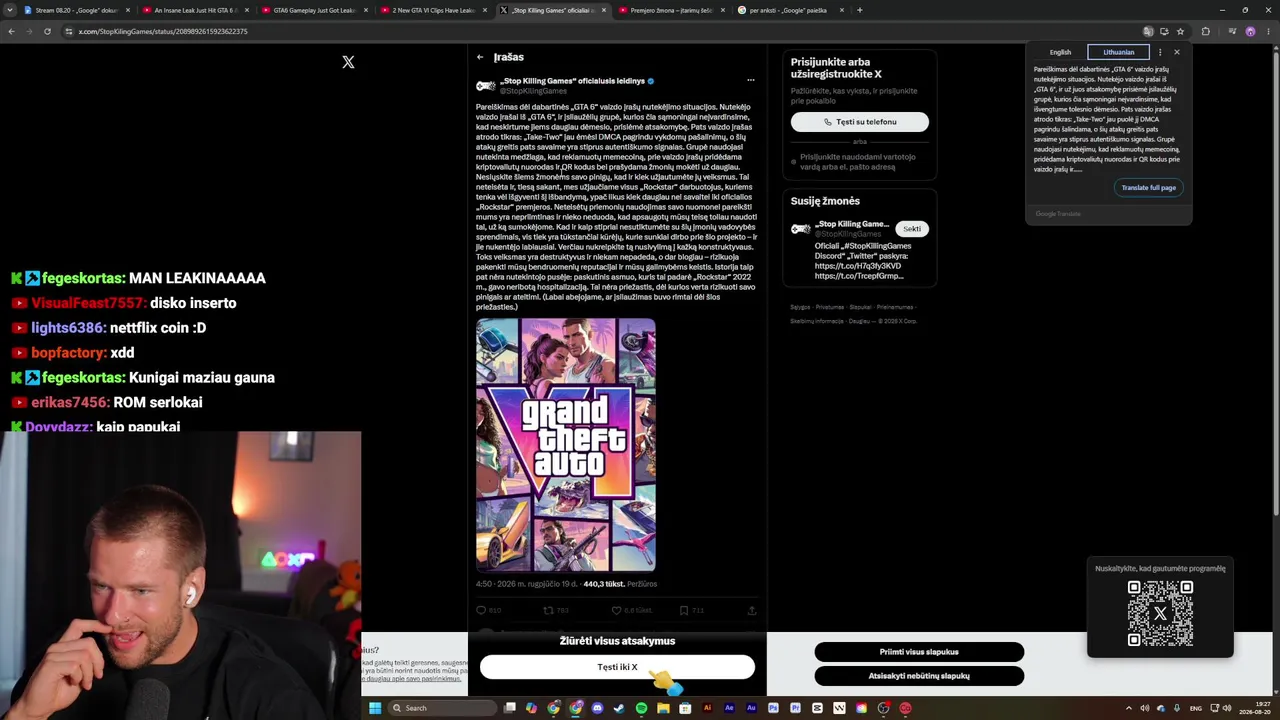Launch Adobe Illustrator from the taskbar
Screen dimensions: 1280x720
point(707,708)
